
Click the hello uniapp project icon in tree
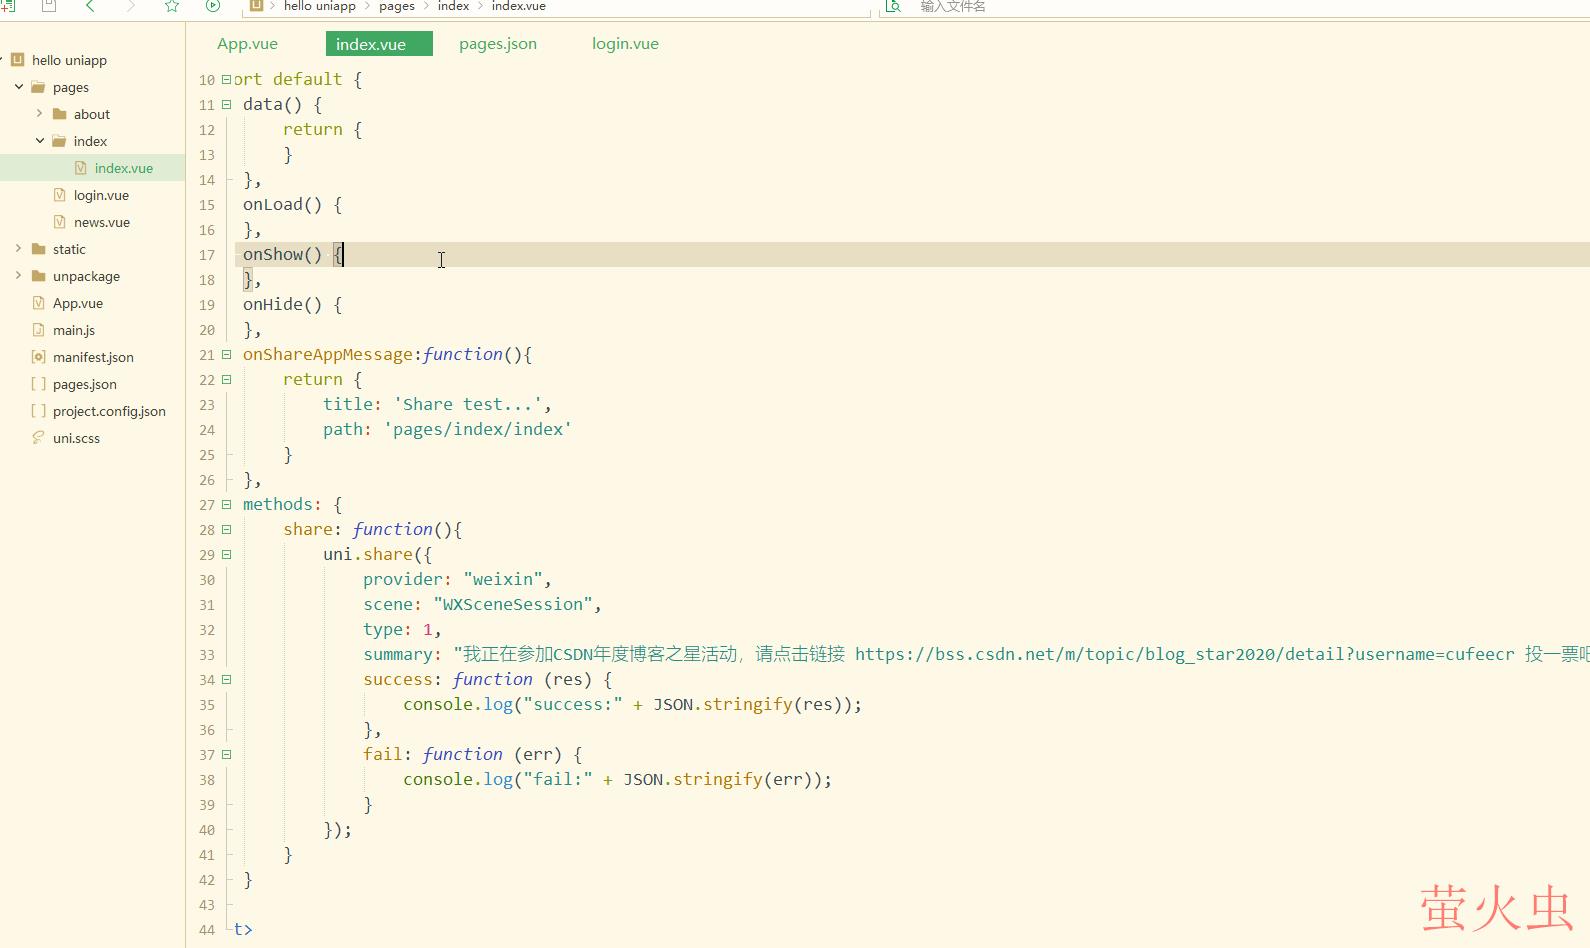pos(17,60)
